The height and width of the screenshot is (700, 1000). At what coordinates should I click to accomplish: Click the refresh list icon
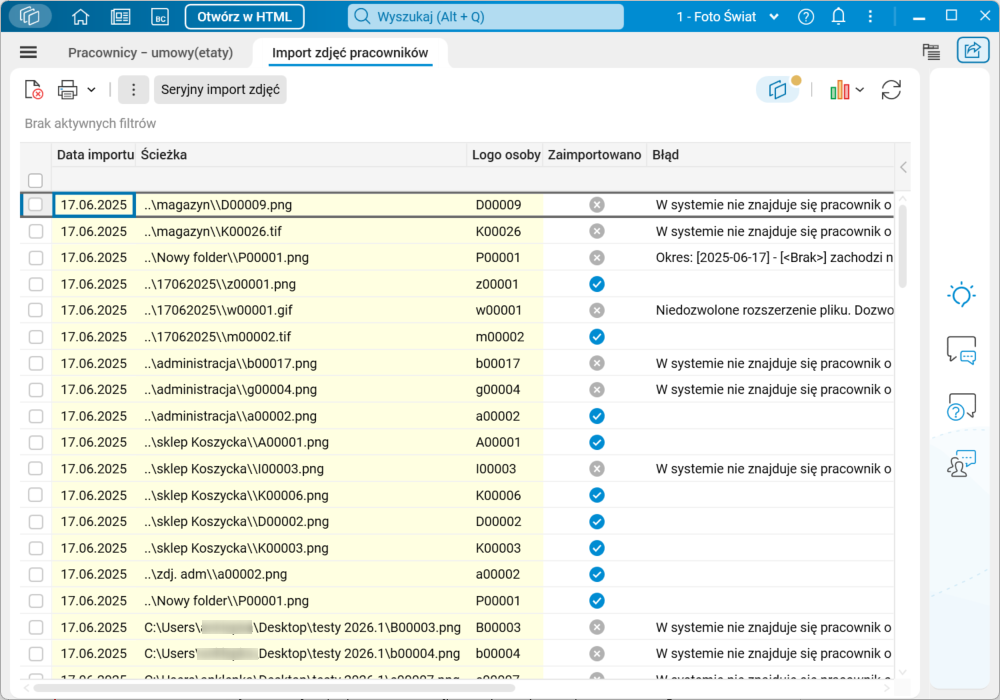point(891,90)
